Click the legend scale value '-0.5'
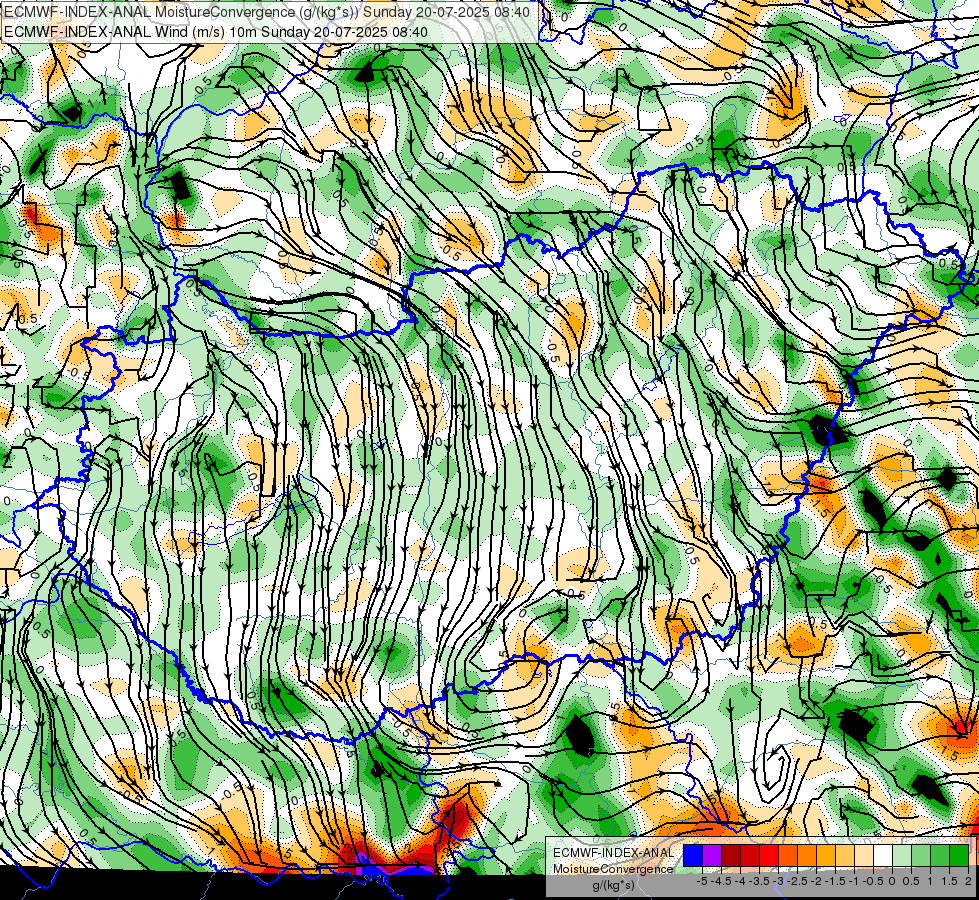979x900 pixels. click(x=873, y=881)
